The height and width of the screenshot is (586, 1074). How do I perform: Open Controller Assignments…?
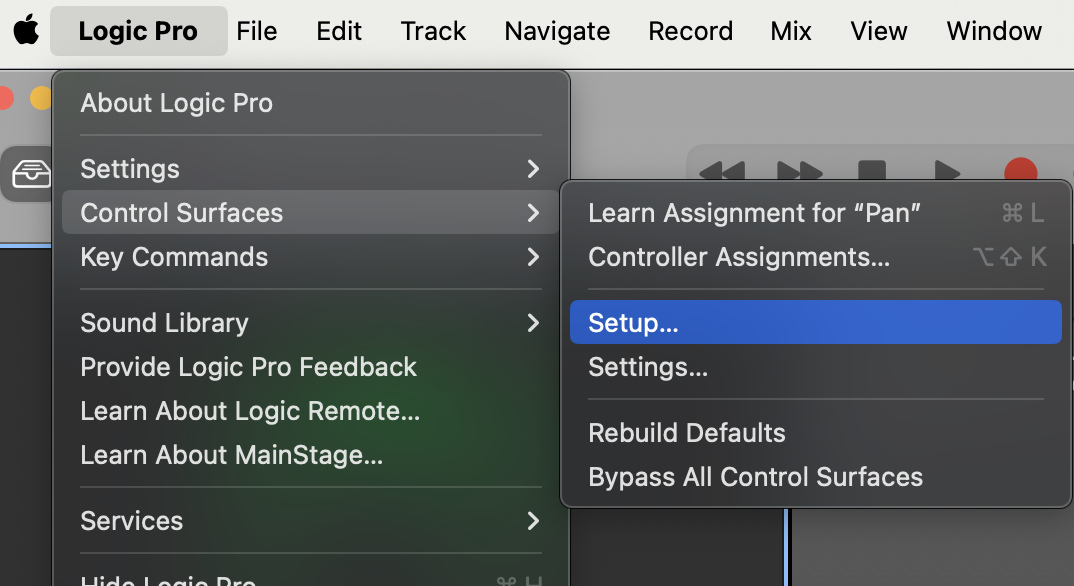pos(816,257)
